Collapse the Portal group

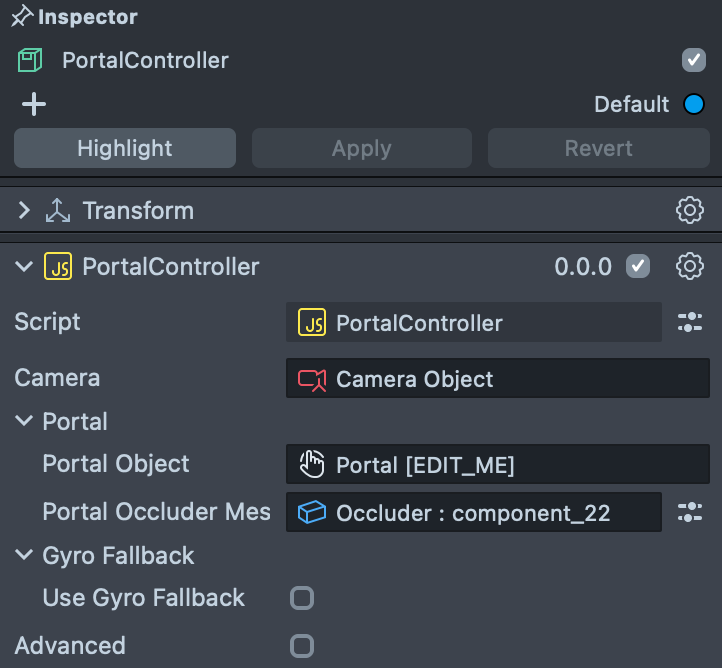24,422
